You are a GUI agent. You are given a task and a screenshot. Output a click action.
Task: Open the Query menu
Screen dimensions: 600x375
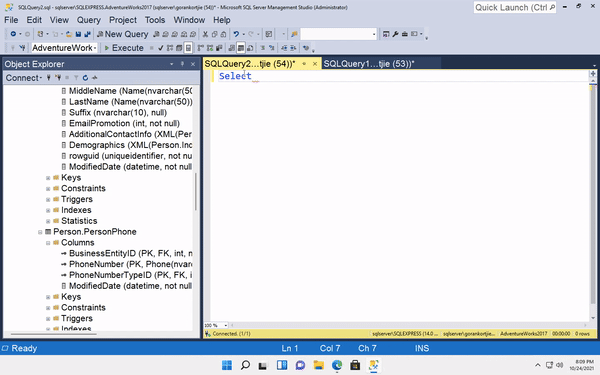click(88, 20)
